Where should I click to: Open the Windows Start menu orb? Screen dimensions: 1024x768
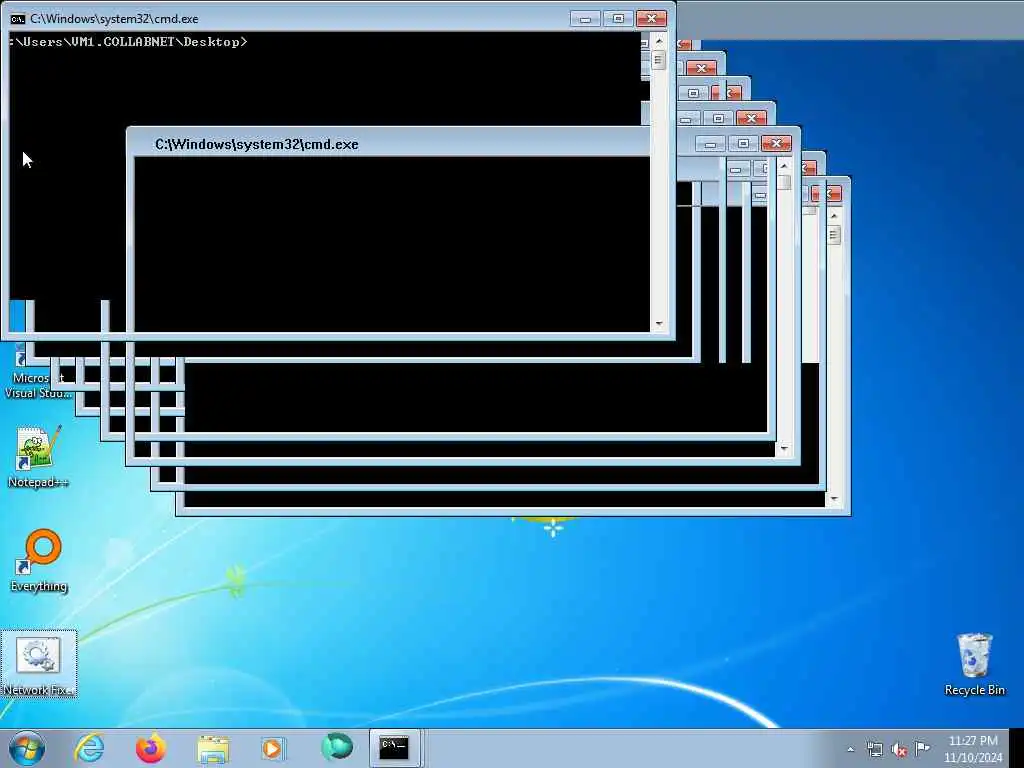point(27,748)
